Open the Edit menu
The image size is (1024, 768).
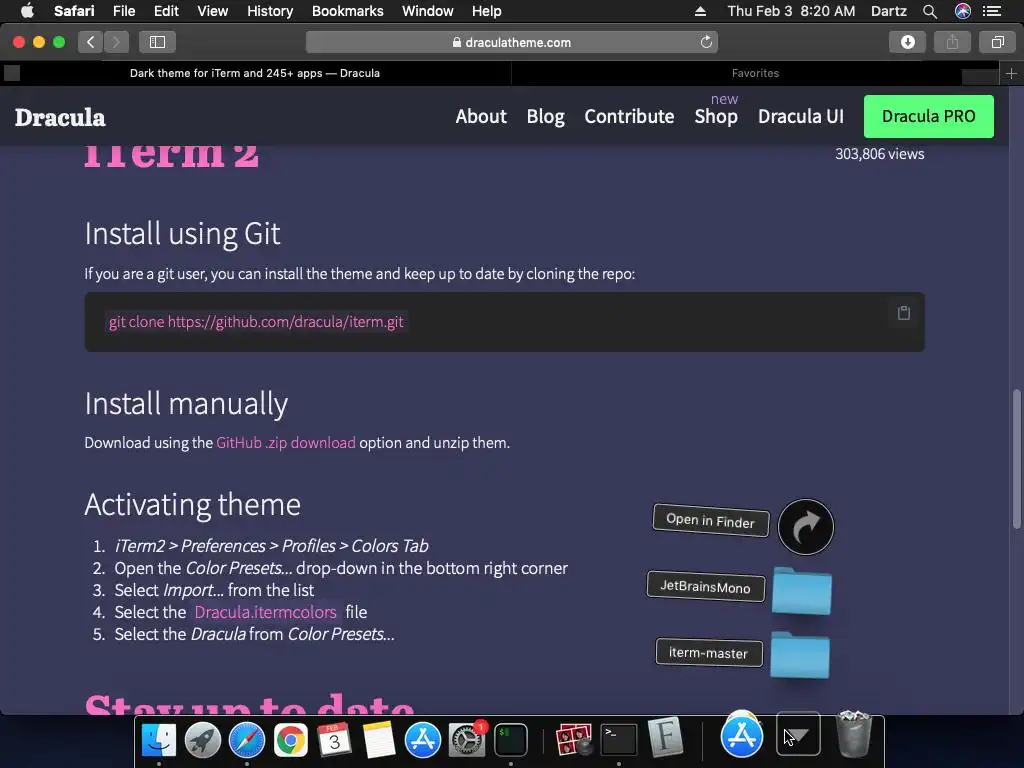(166, 11)
